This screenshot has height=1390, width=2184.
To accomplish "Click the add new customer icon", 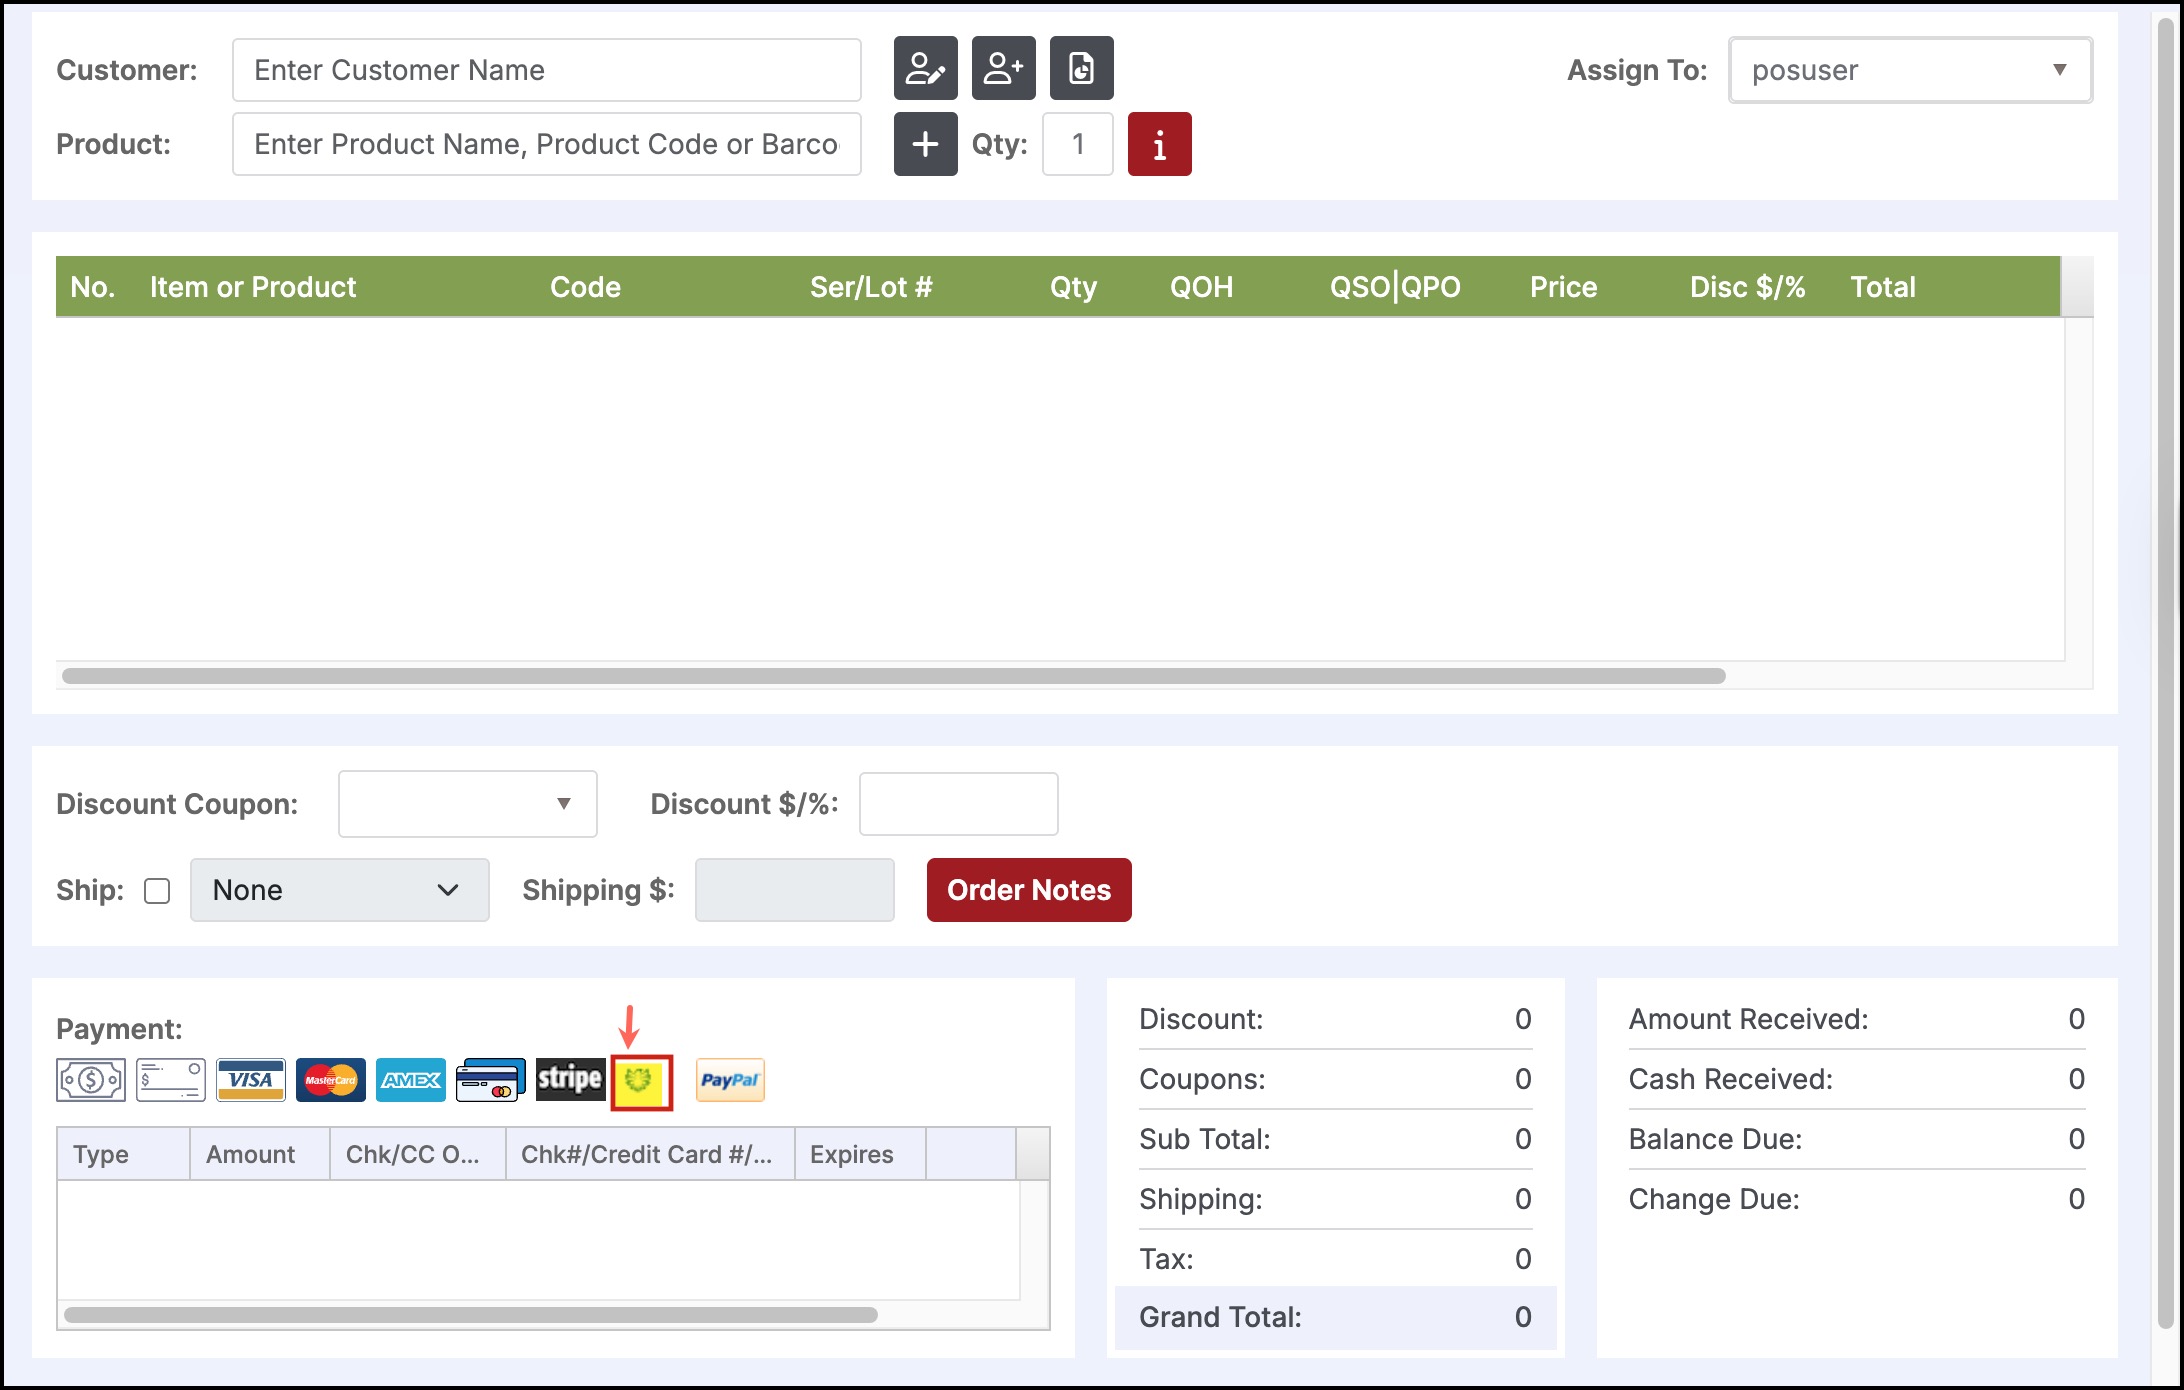I will click(1003, 69).
